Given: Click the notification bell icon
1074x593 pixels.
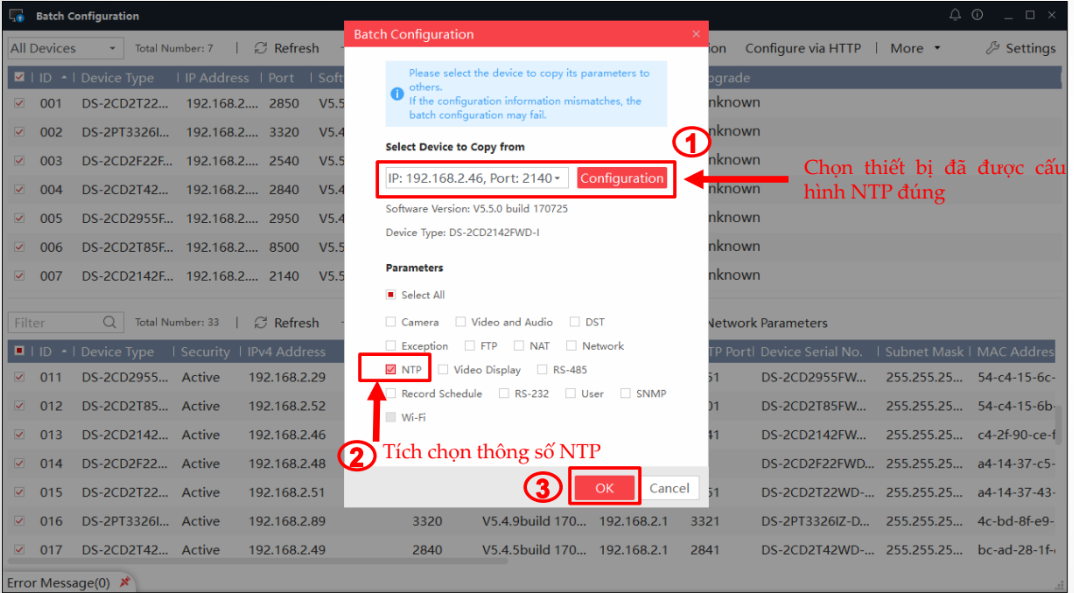Looking at the screenshot, I should pos(955,15).
